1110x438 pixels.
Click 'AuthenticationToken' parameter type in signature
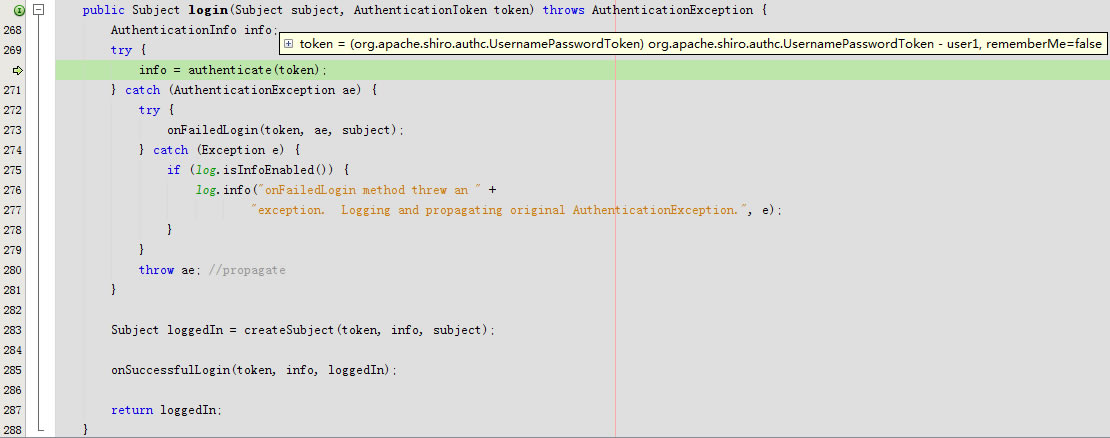click(x=420, y=11)
